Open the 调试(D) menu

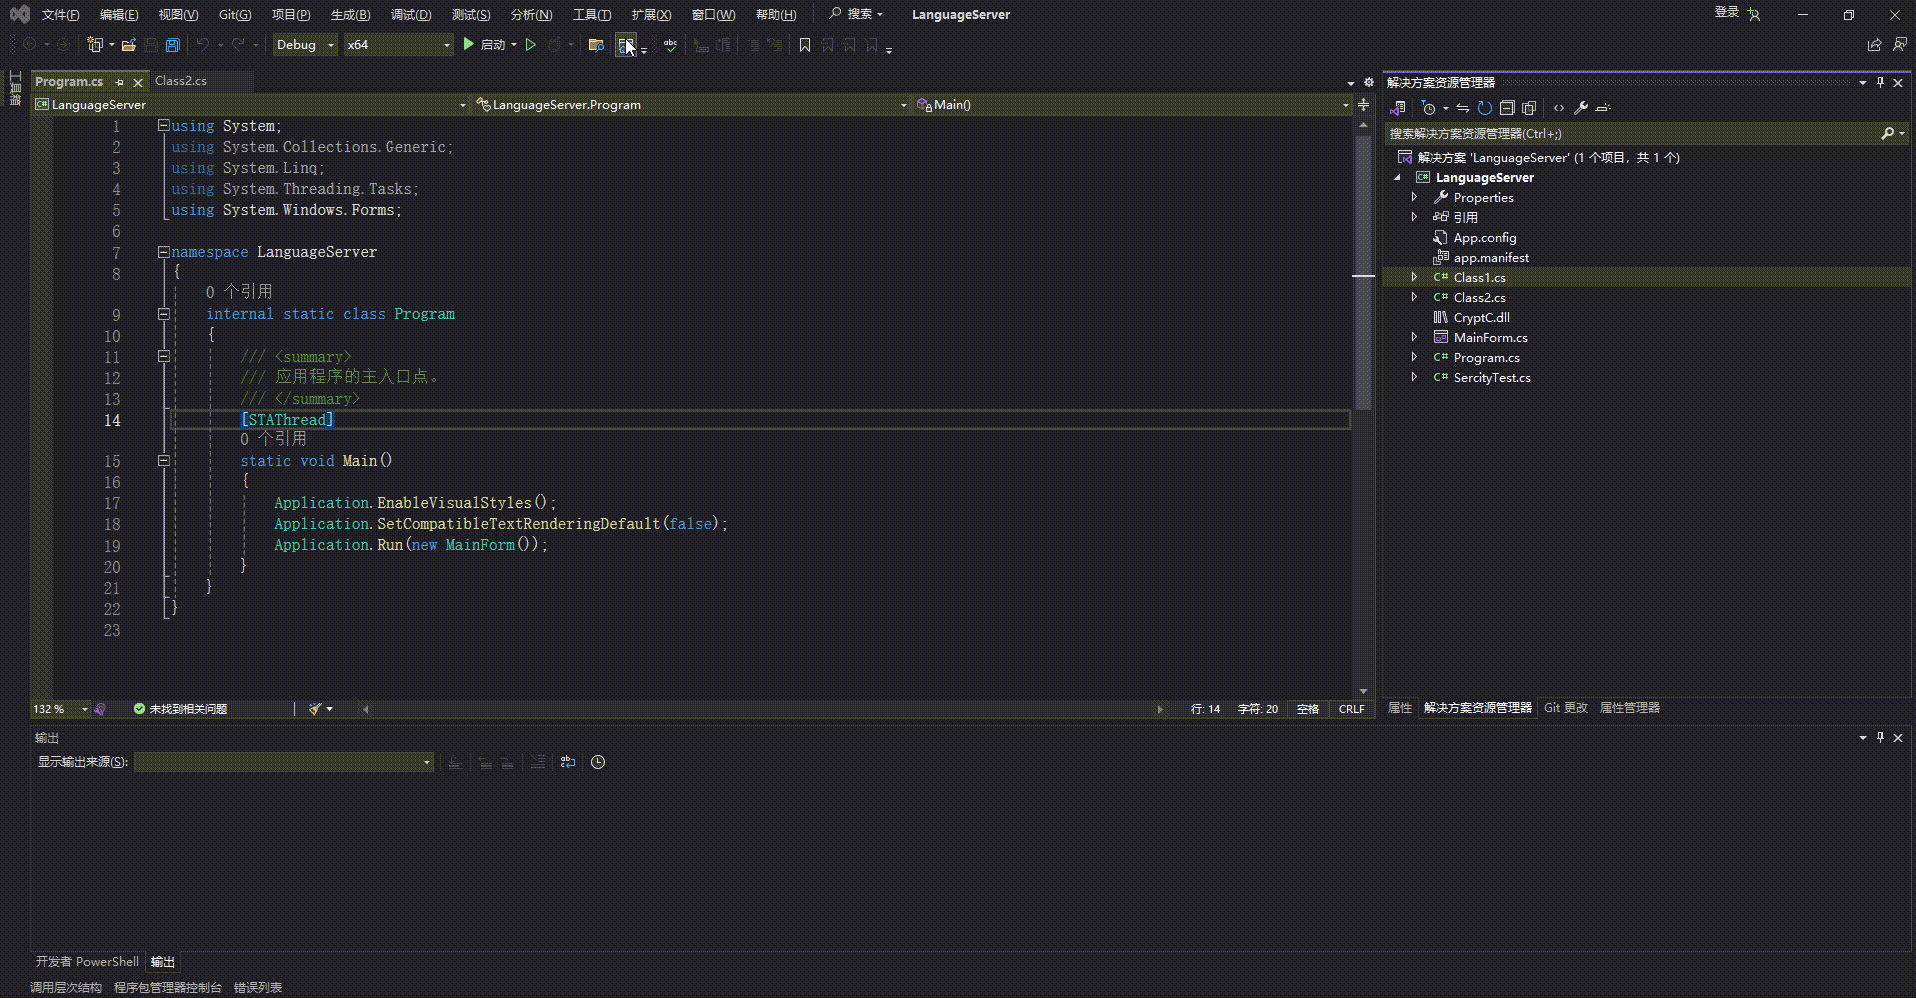pyautogui.click(x=411, y=14)
